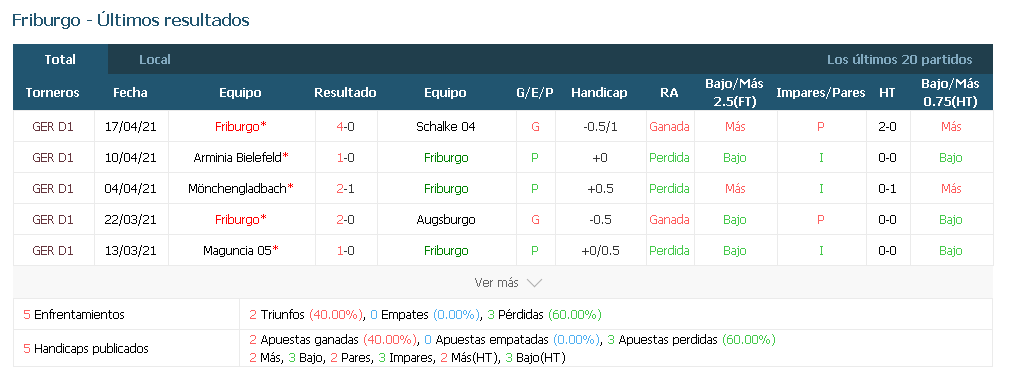Open Schalke 04 team link
Screen dimensions: 1014x374
446,127
